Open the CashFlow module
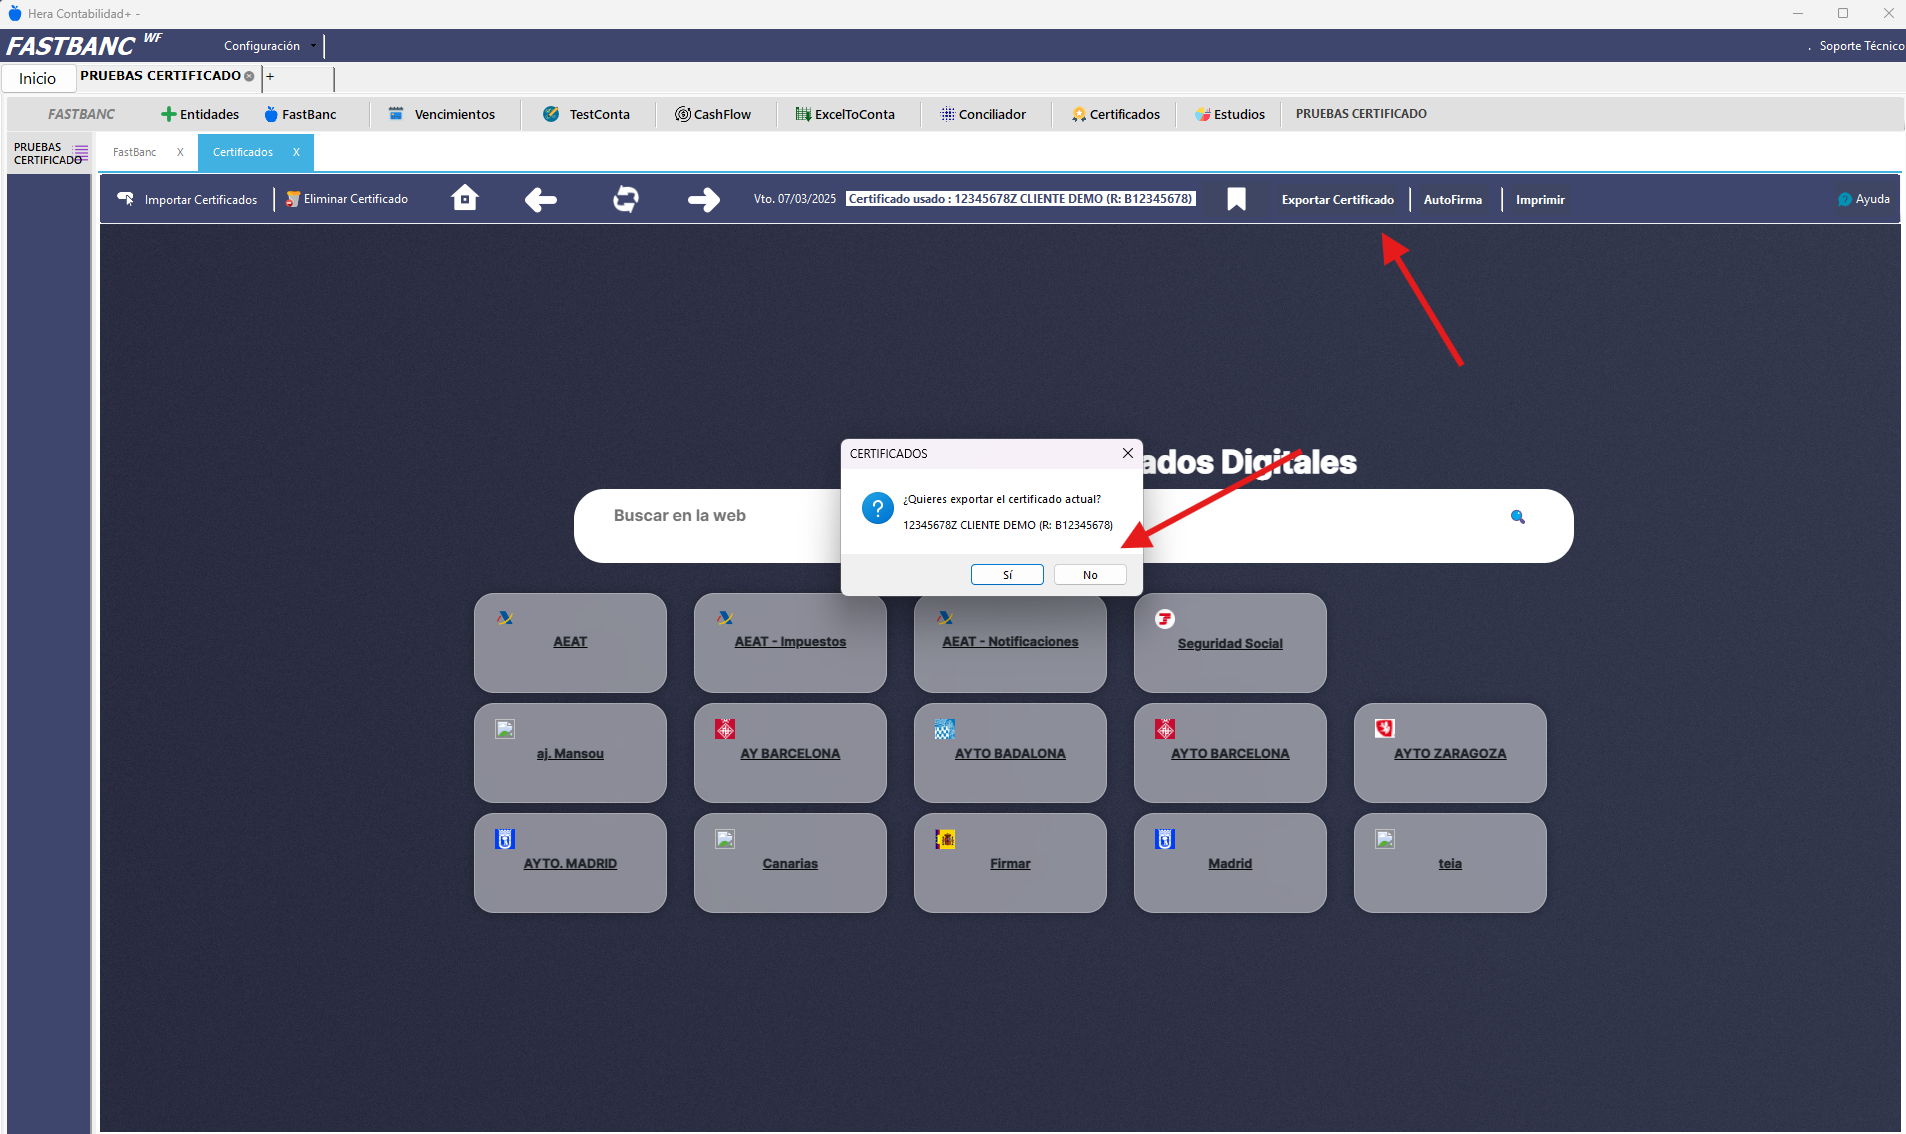This screenshot has height=1134, width=1906. [x=713, y=114]
